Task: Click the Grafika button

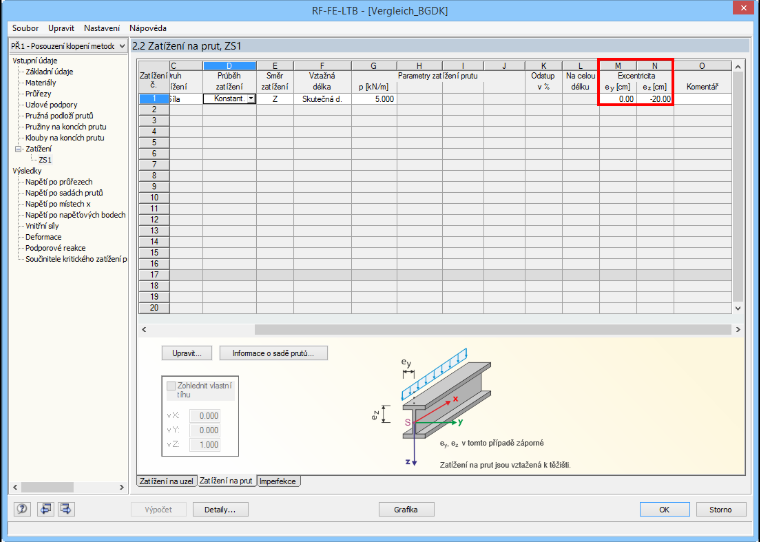Action: click(x=406, y=510)
